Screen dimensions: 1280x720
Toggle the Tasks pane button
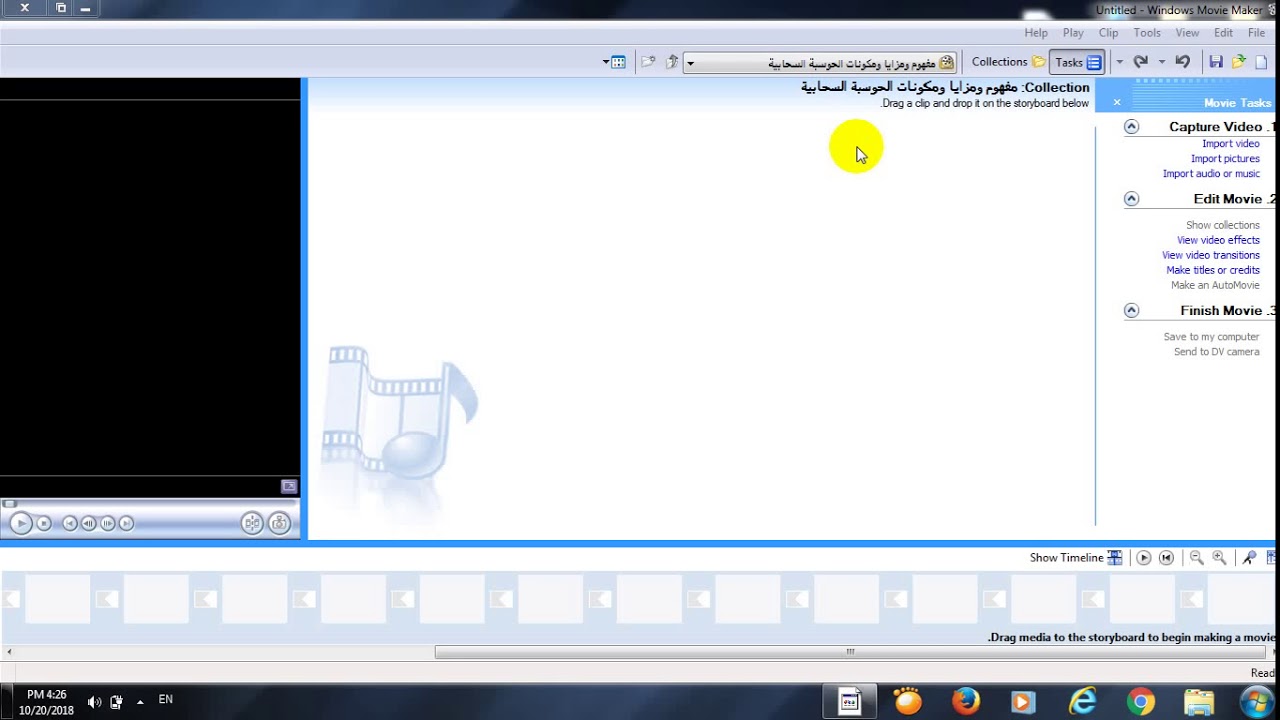click(x=1078, y=62)
